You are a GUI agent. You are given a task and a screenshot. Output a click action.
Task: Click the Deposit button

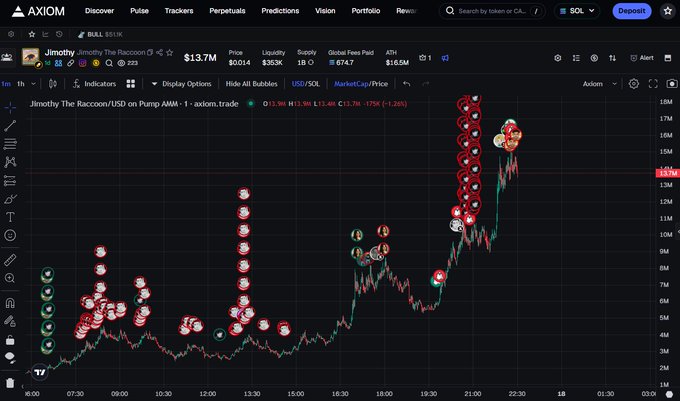tap(631, 11)
